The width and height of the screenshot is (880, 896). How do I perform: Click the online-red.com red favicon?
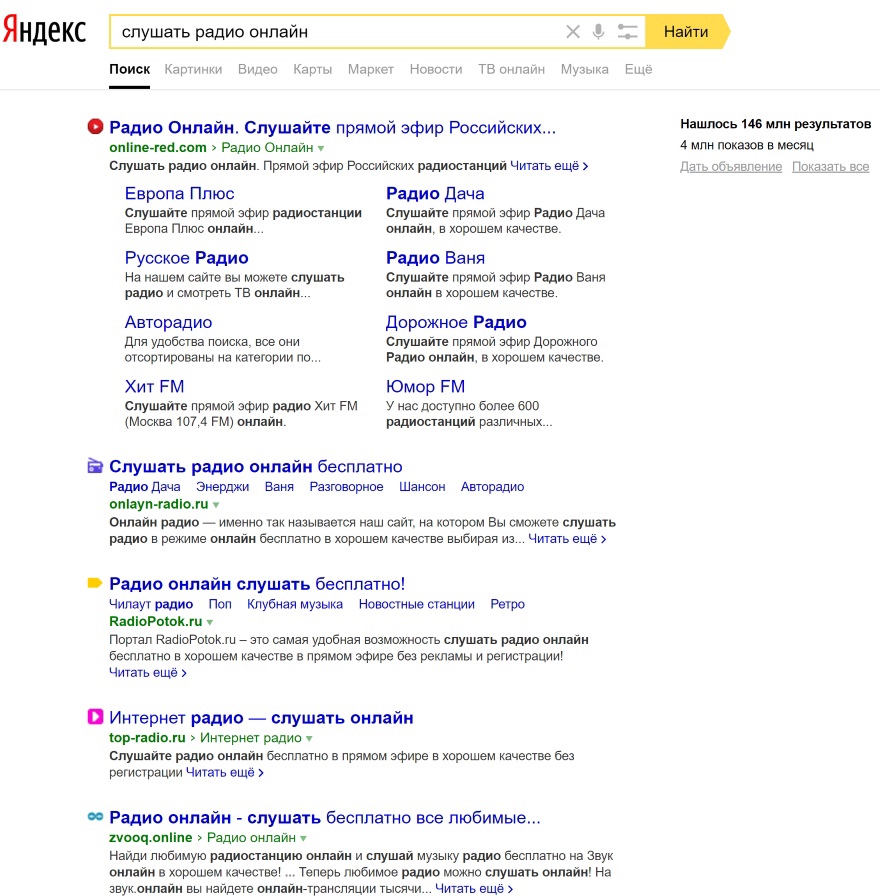coord(95,127)
